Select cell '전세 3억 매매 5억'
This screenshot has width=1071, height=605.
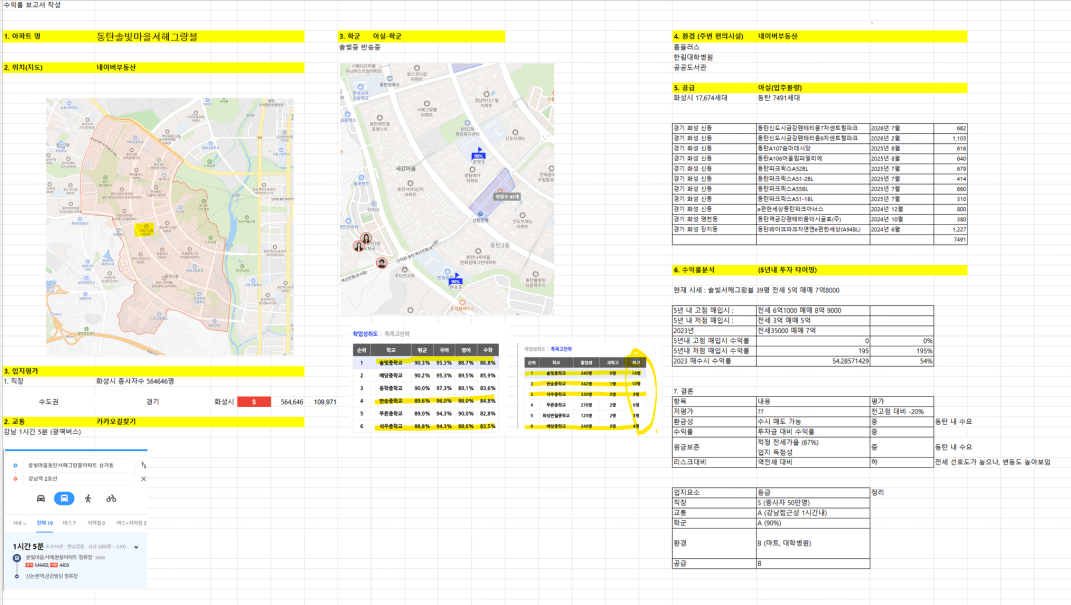point(813,320)
